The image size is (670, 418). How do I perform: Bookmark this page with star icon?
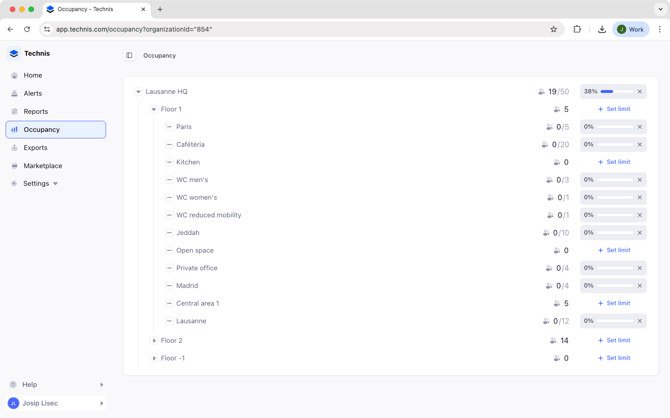[553, 29]
